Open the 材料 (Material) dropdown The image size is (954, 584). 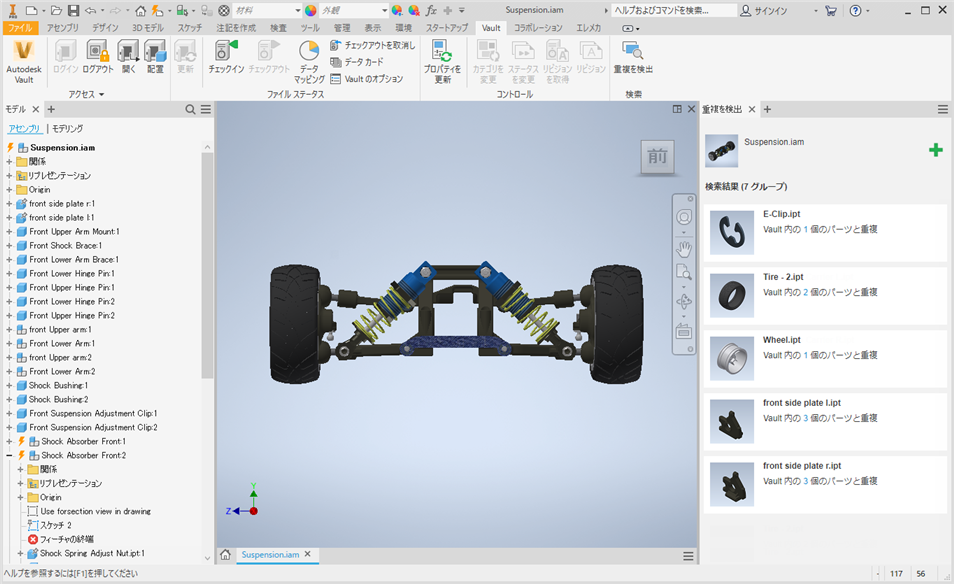pyautogui.click(x=298, y=10)
